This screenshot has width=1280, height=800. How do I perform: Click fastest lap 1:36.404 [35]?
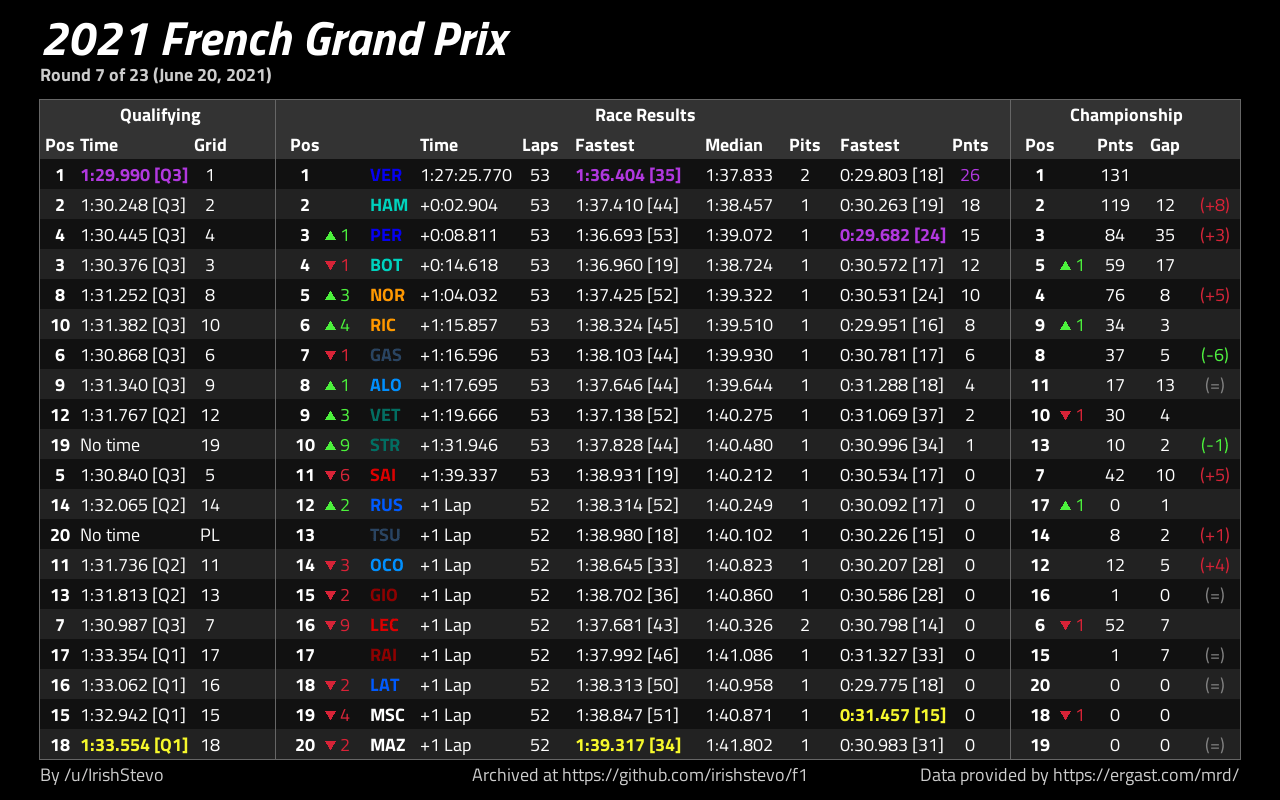(628, 175)
